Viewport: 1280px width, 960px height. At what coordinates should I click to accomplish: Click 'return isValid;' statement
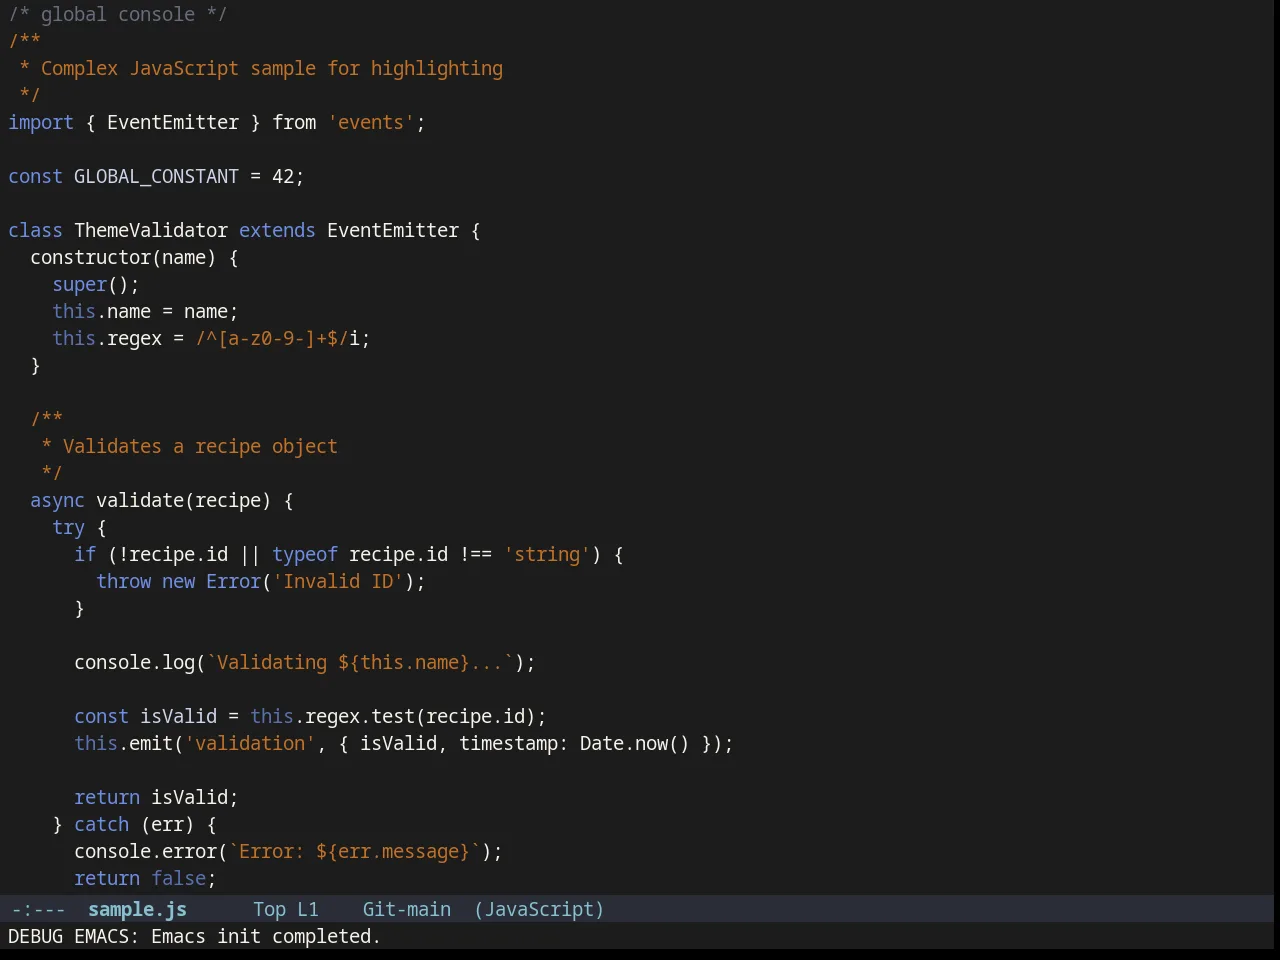pos(156,797)
